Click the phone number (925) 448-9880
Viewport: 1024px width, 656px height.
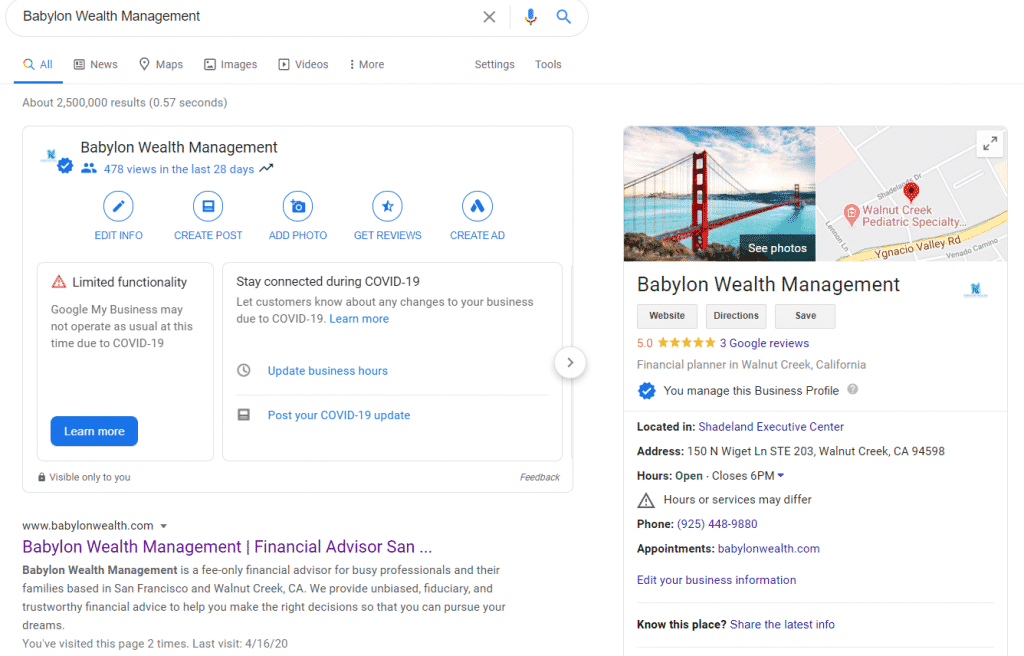(x=717, y=524)
